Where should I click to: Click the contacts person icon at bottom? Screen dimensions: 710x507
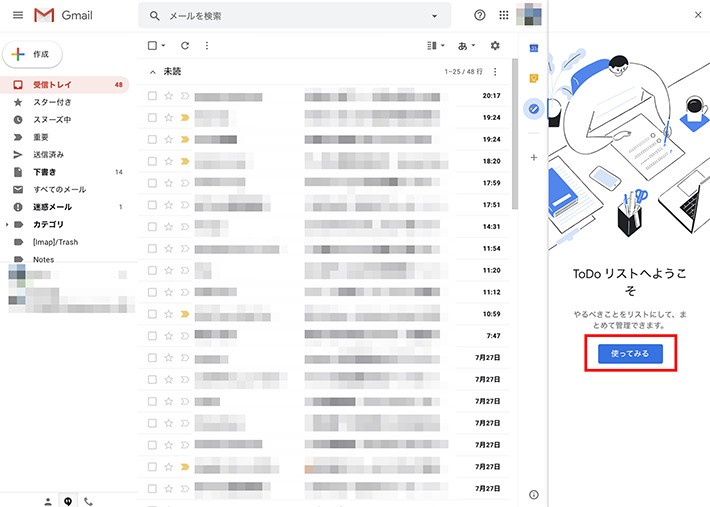48,501
